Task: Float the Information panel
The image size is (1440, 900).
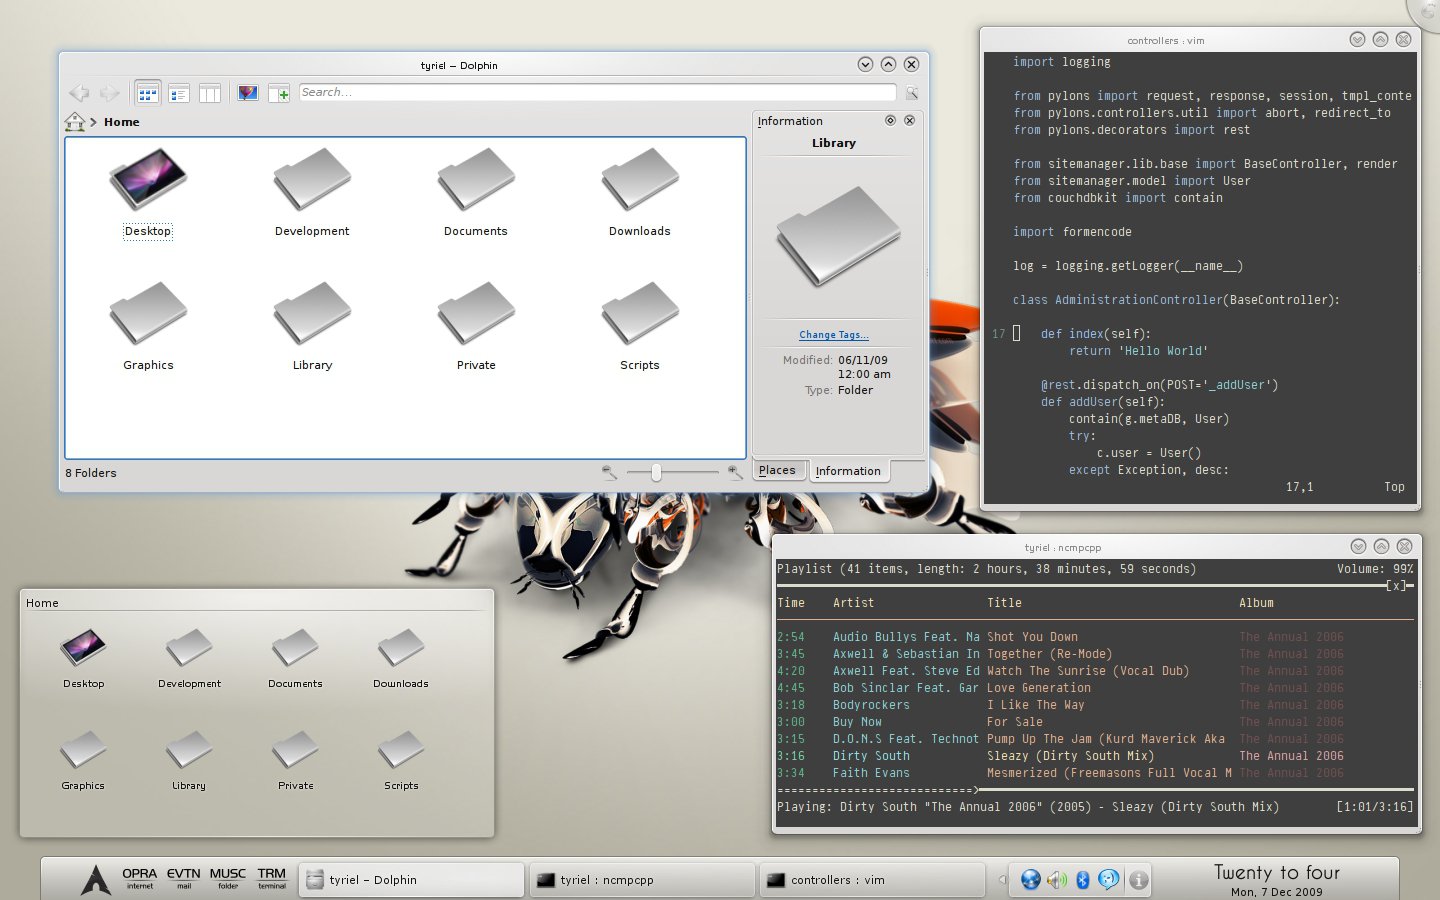Action: (x=890, y=120)
